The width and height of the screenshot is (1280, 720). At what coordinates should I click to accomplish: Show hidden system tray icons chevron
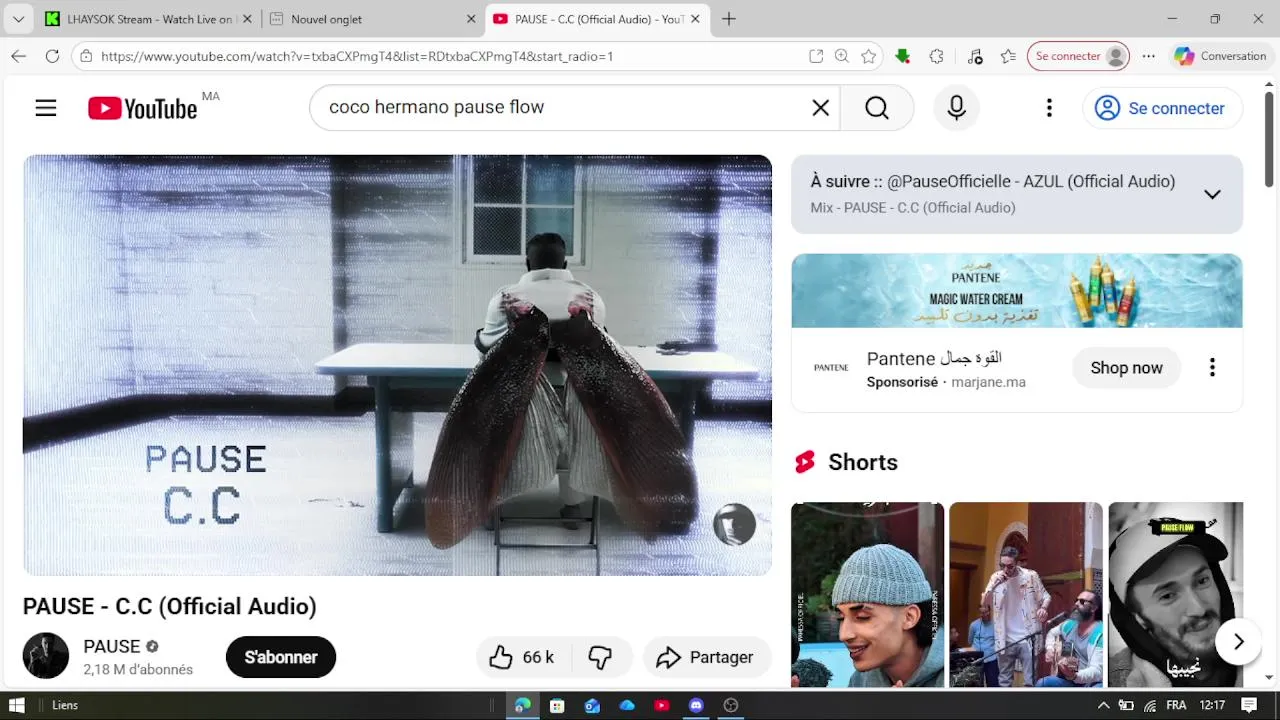coord(1104,705)
